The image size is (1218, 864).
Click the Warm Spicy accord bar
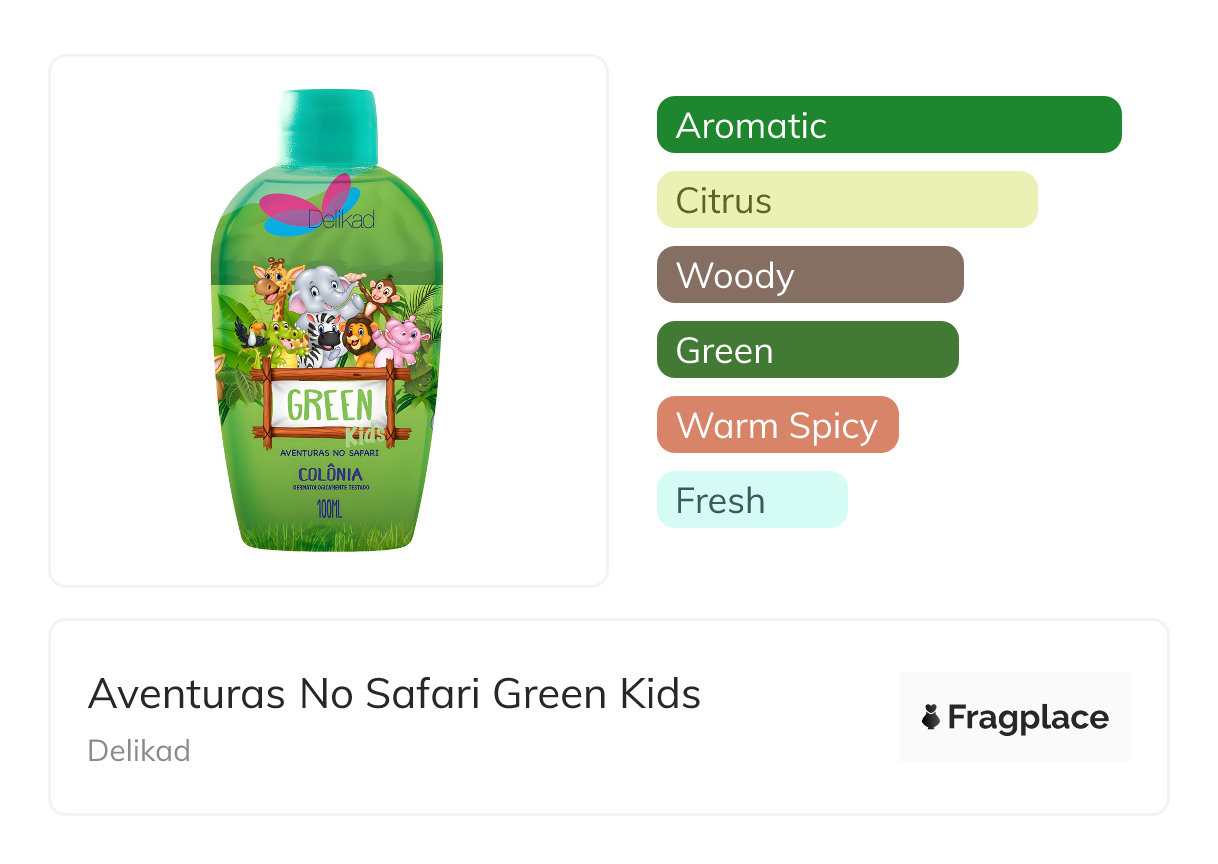[777, 425]
